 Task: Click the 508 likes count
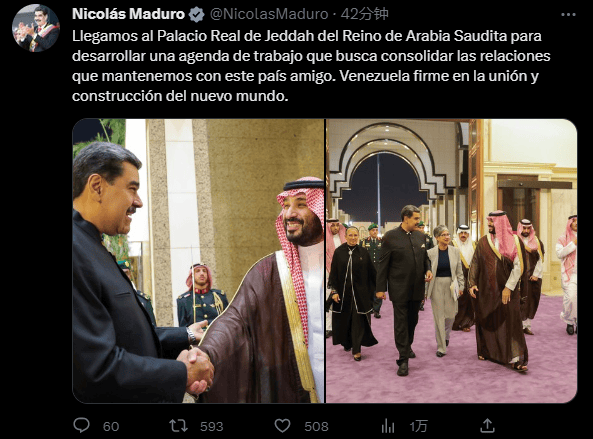[317, 427]
